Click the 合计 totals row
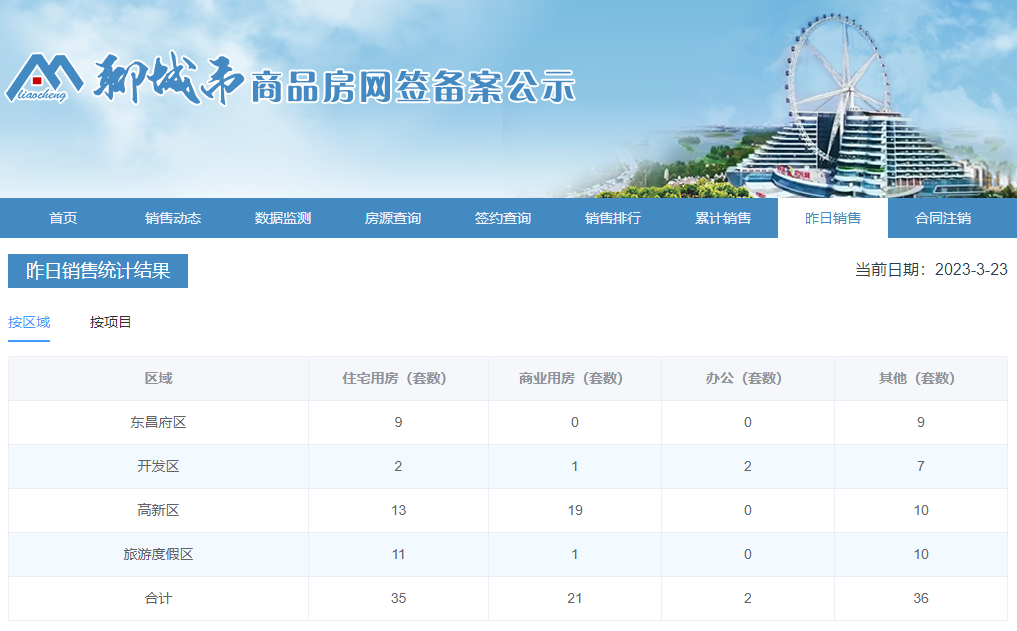Screen dimensions: 1017x631 coord(158,598)
